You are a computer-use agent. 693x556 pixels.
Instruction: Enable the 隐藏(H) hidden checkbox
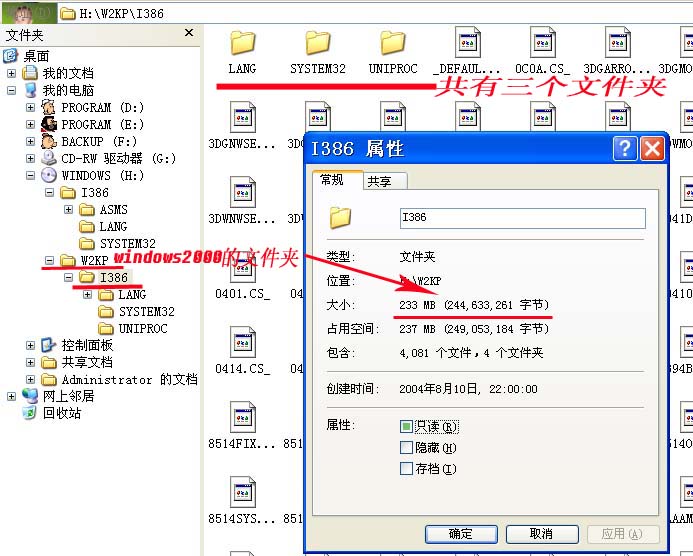[406, 448]
